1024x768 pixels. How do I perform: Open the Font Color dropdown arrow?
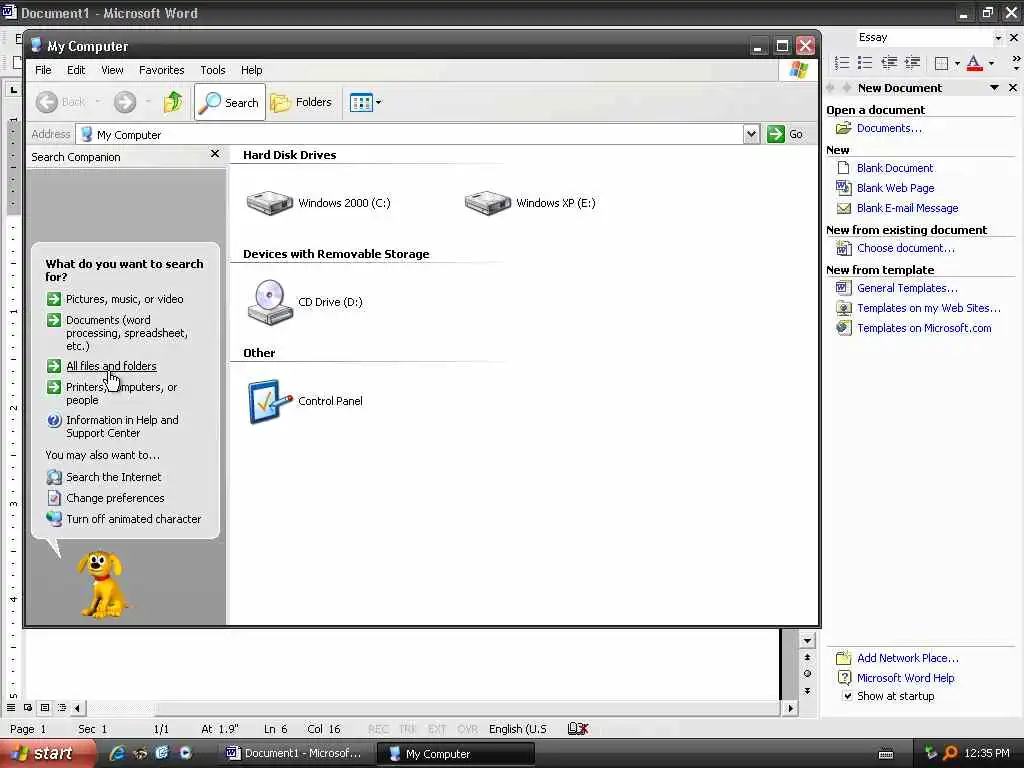[991, 63]
